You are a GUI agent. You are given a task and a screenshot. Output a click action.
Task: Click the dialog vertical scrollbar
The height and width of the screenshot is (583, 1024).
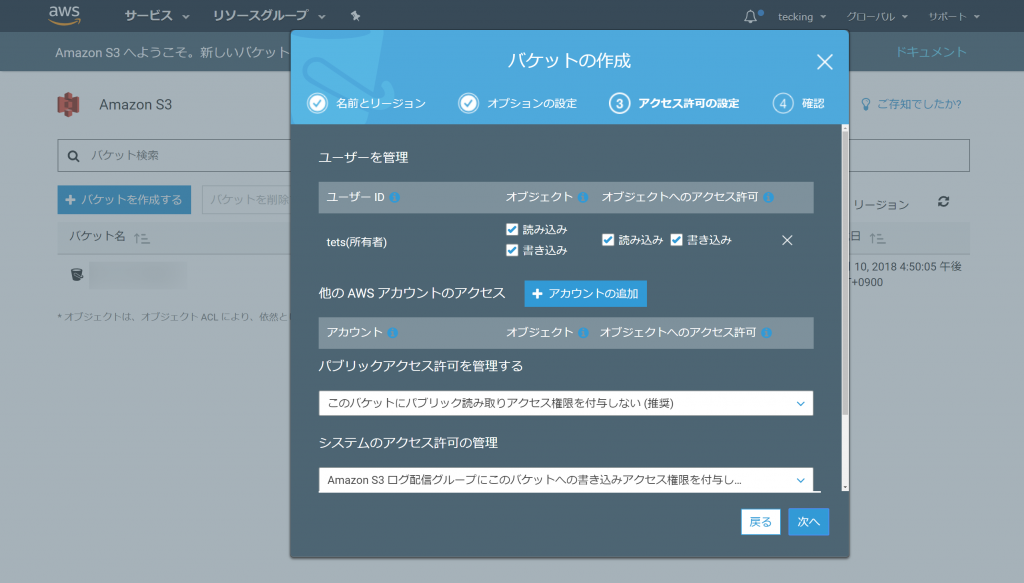(x=845, y=274)
